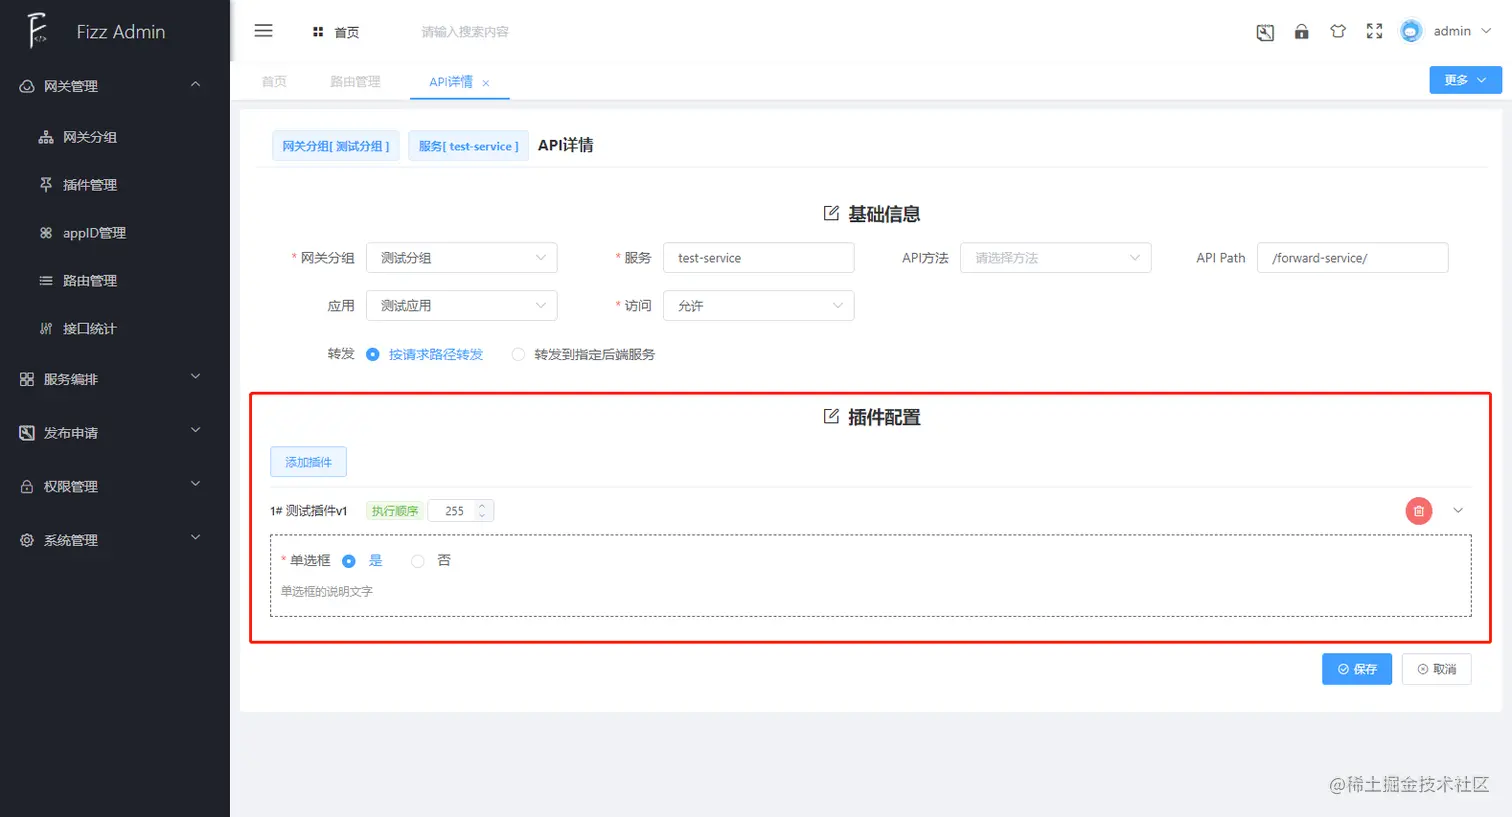
Task: Click the lock screen icon
Action: (x=1301, y=31)
